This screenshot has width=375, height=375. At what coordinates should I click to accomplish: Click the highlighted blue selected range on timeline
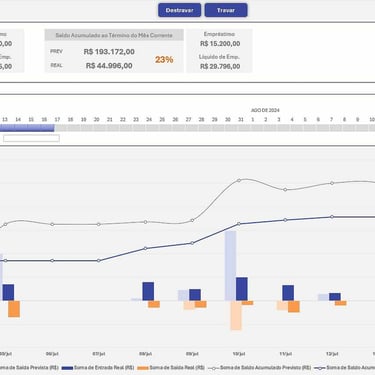27,128
